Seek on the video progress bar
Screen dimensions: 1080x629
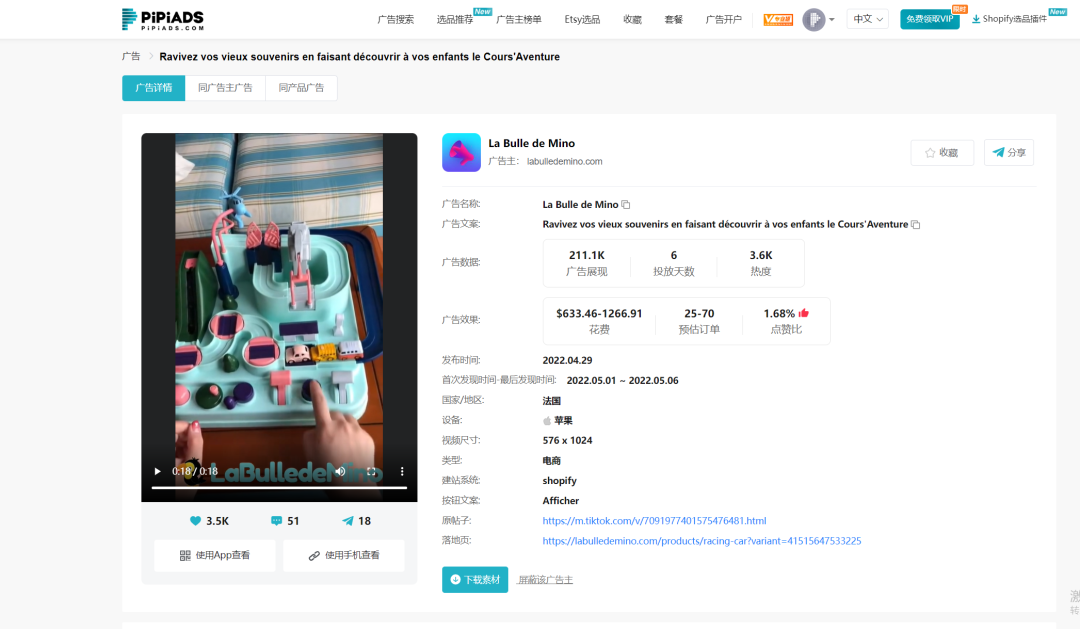[279, 488]
